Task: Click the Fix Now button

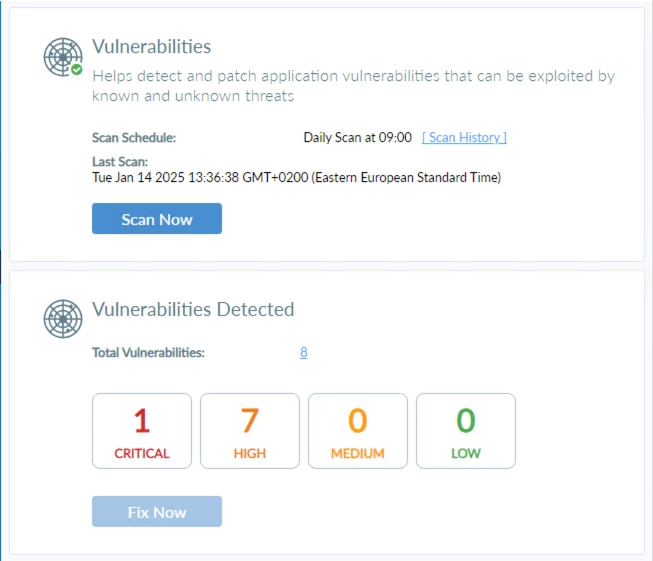Action: (x=157, y=511)
